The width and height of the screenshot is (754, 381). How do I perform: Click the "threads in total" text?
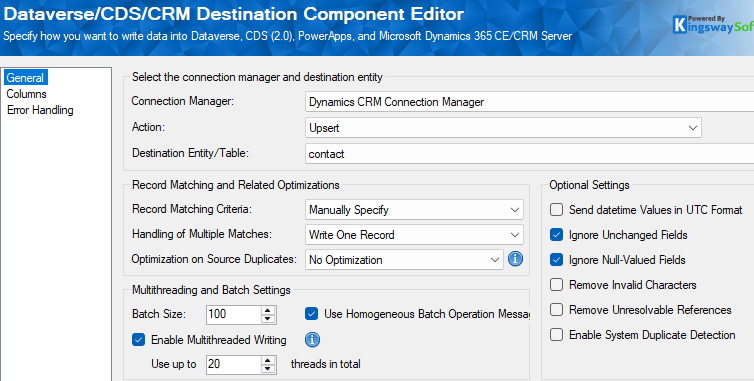pyautogui.click(x=326, y=364)
